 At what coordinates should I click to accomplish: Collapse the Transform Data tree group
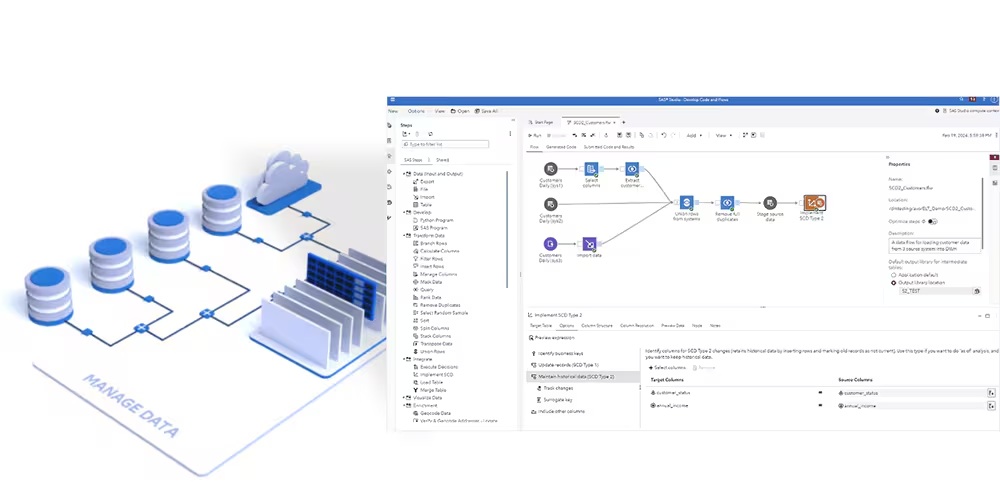point(404,235)
